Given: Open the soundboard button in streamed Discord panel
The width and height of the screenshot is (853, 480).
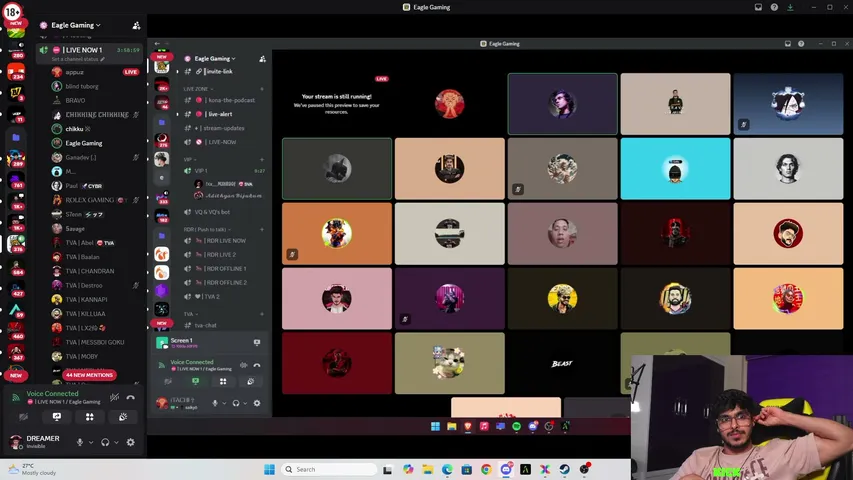Looking at the screenshot, I should (x=250, y=381).
